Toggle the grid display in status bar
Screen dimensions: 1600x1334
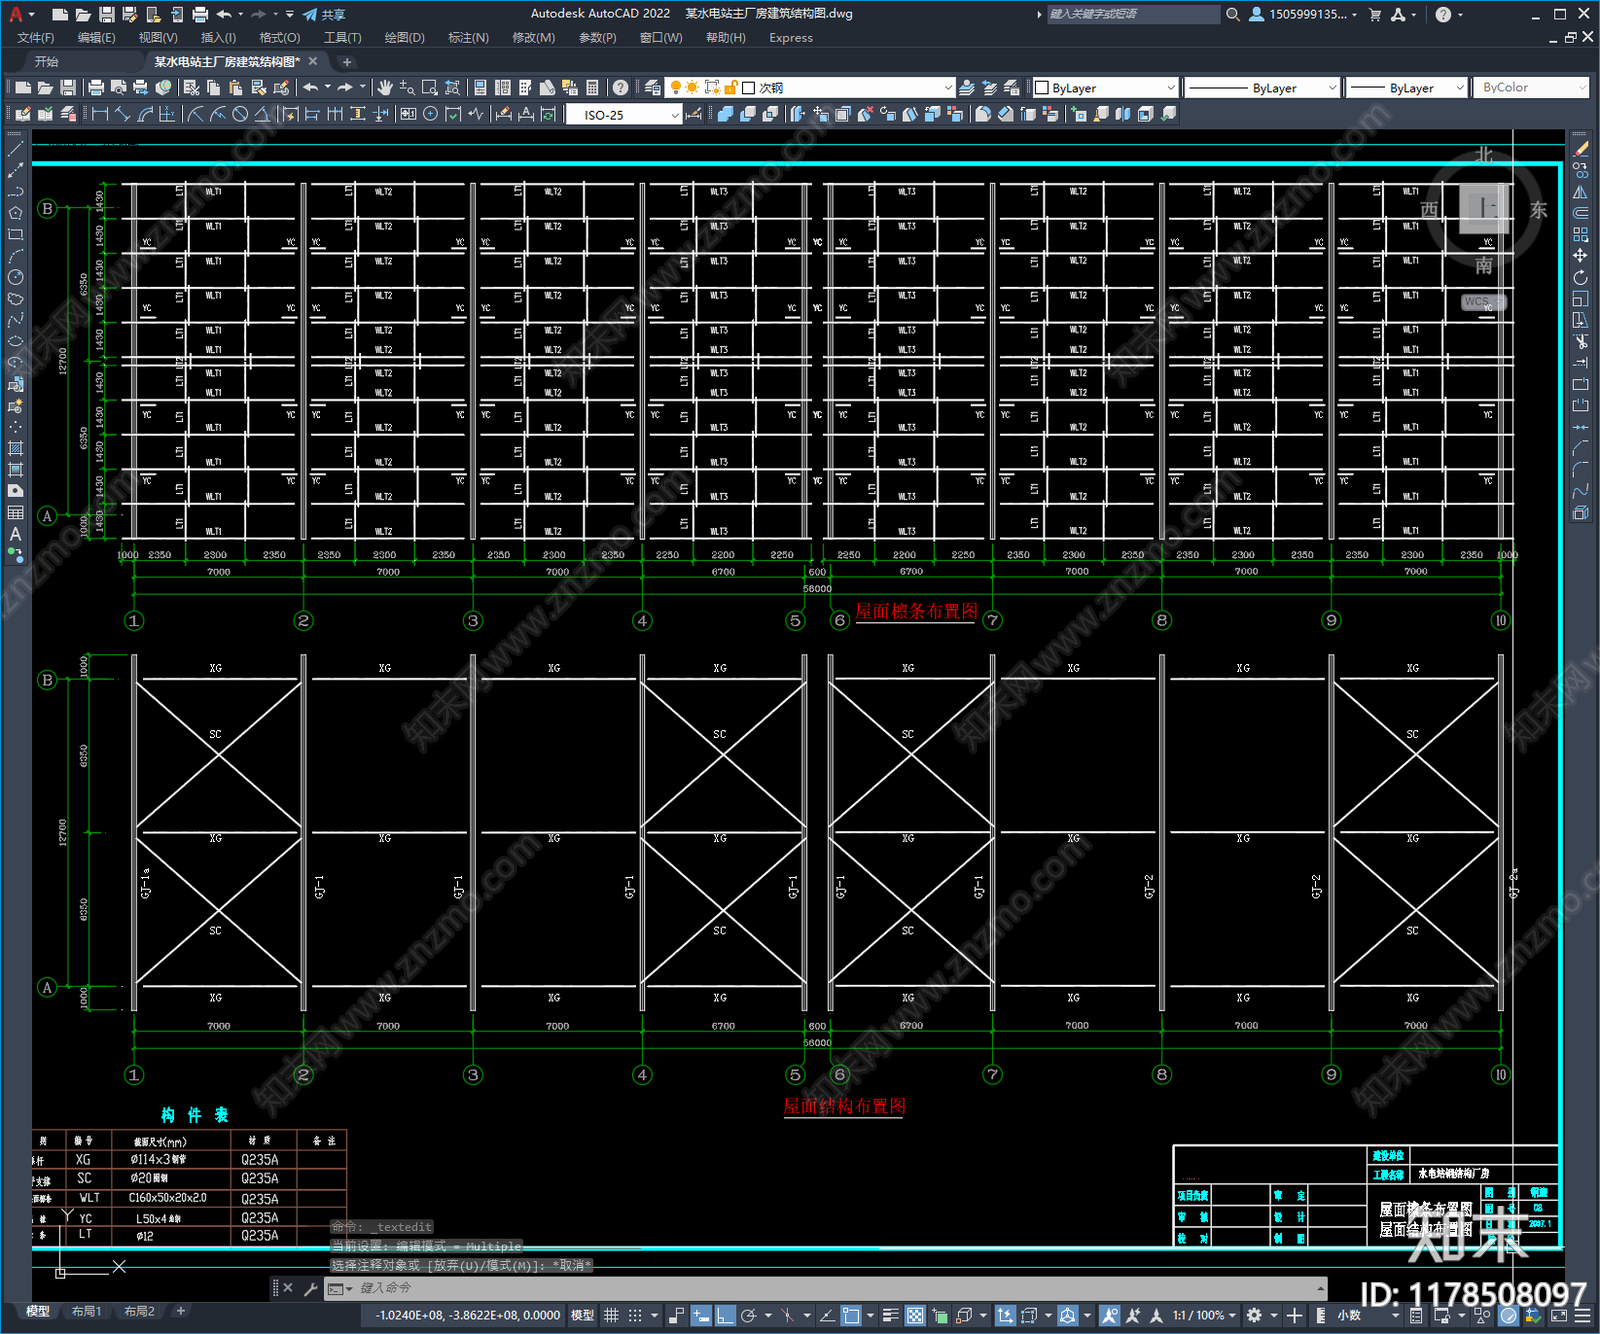(611, 1315)
